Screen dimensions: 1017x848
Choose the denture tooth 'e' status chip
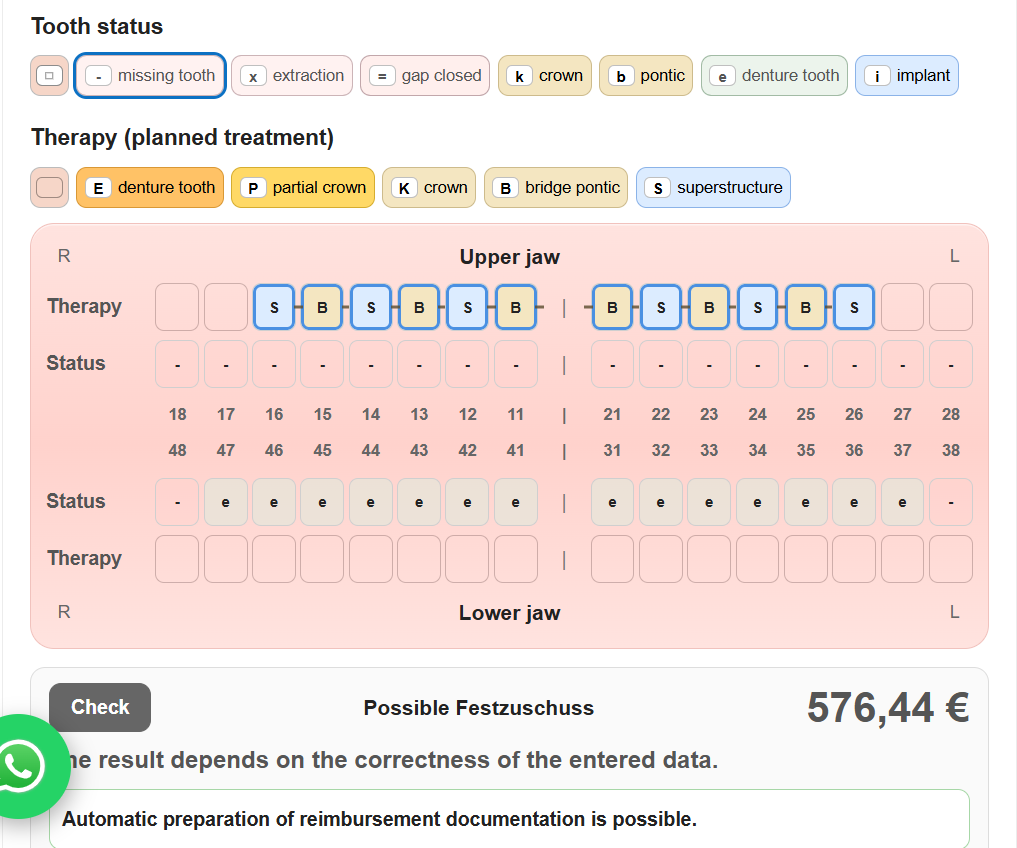774,76
